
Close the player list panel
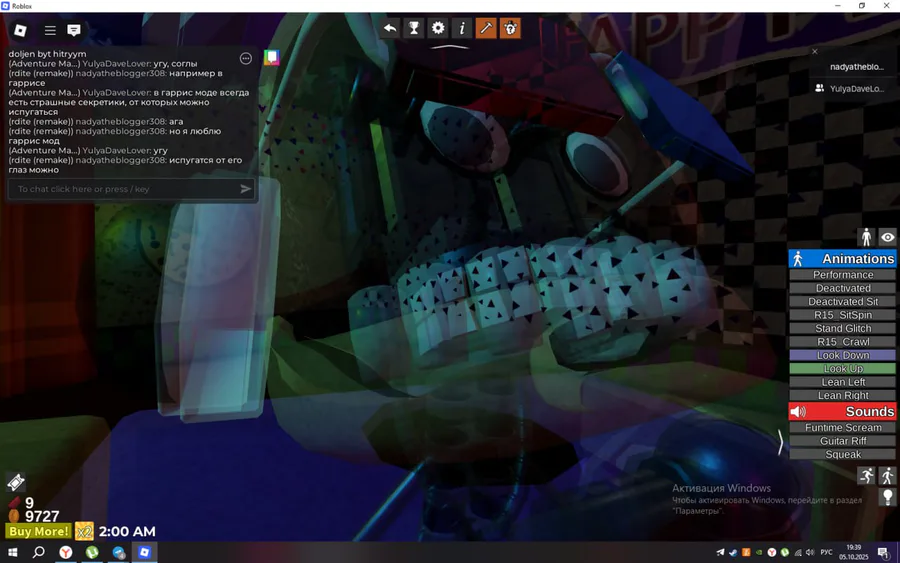click(814, 52)
